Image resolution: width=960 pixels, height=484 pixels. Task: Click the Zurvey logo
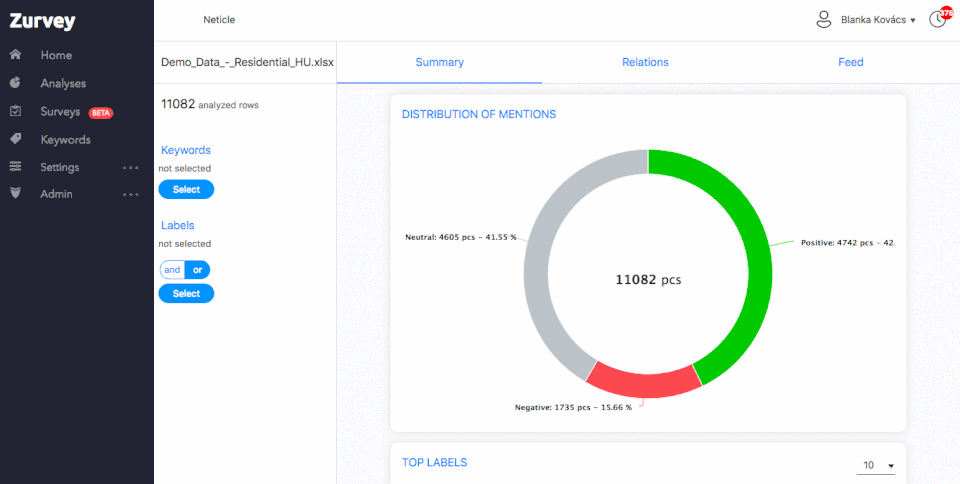point(42,21)
